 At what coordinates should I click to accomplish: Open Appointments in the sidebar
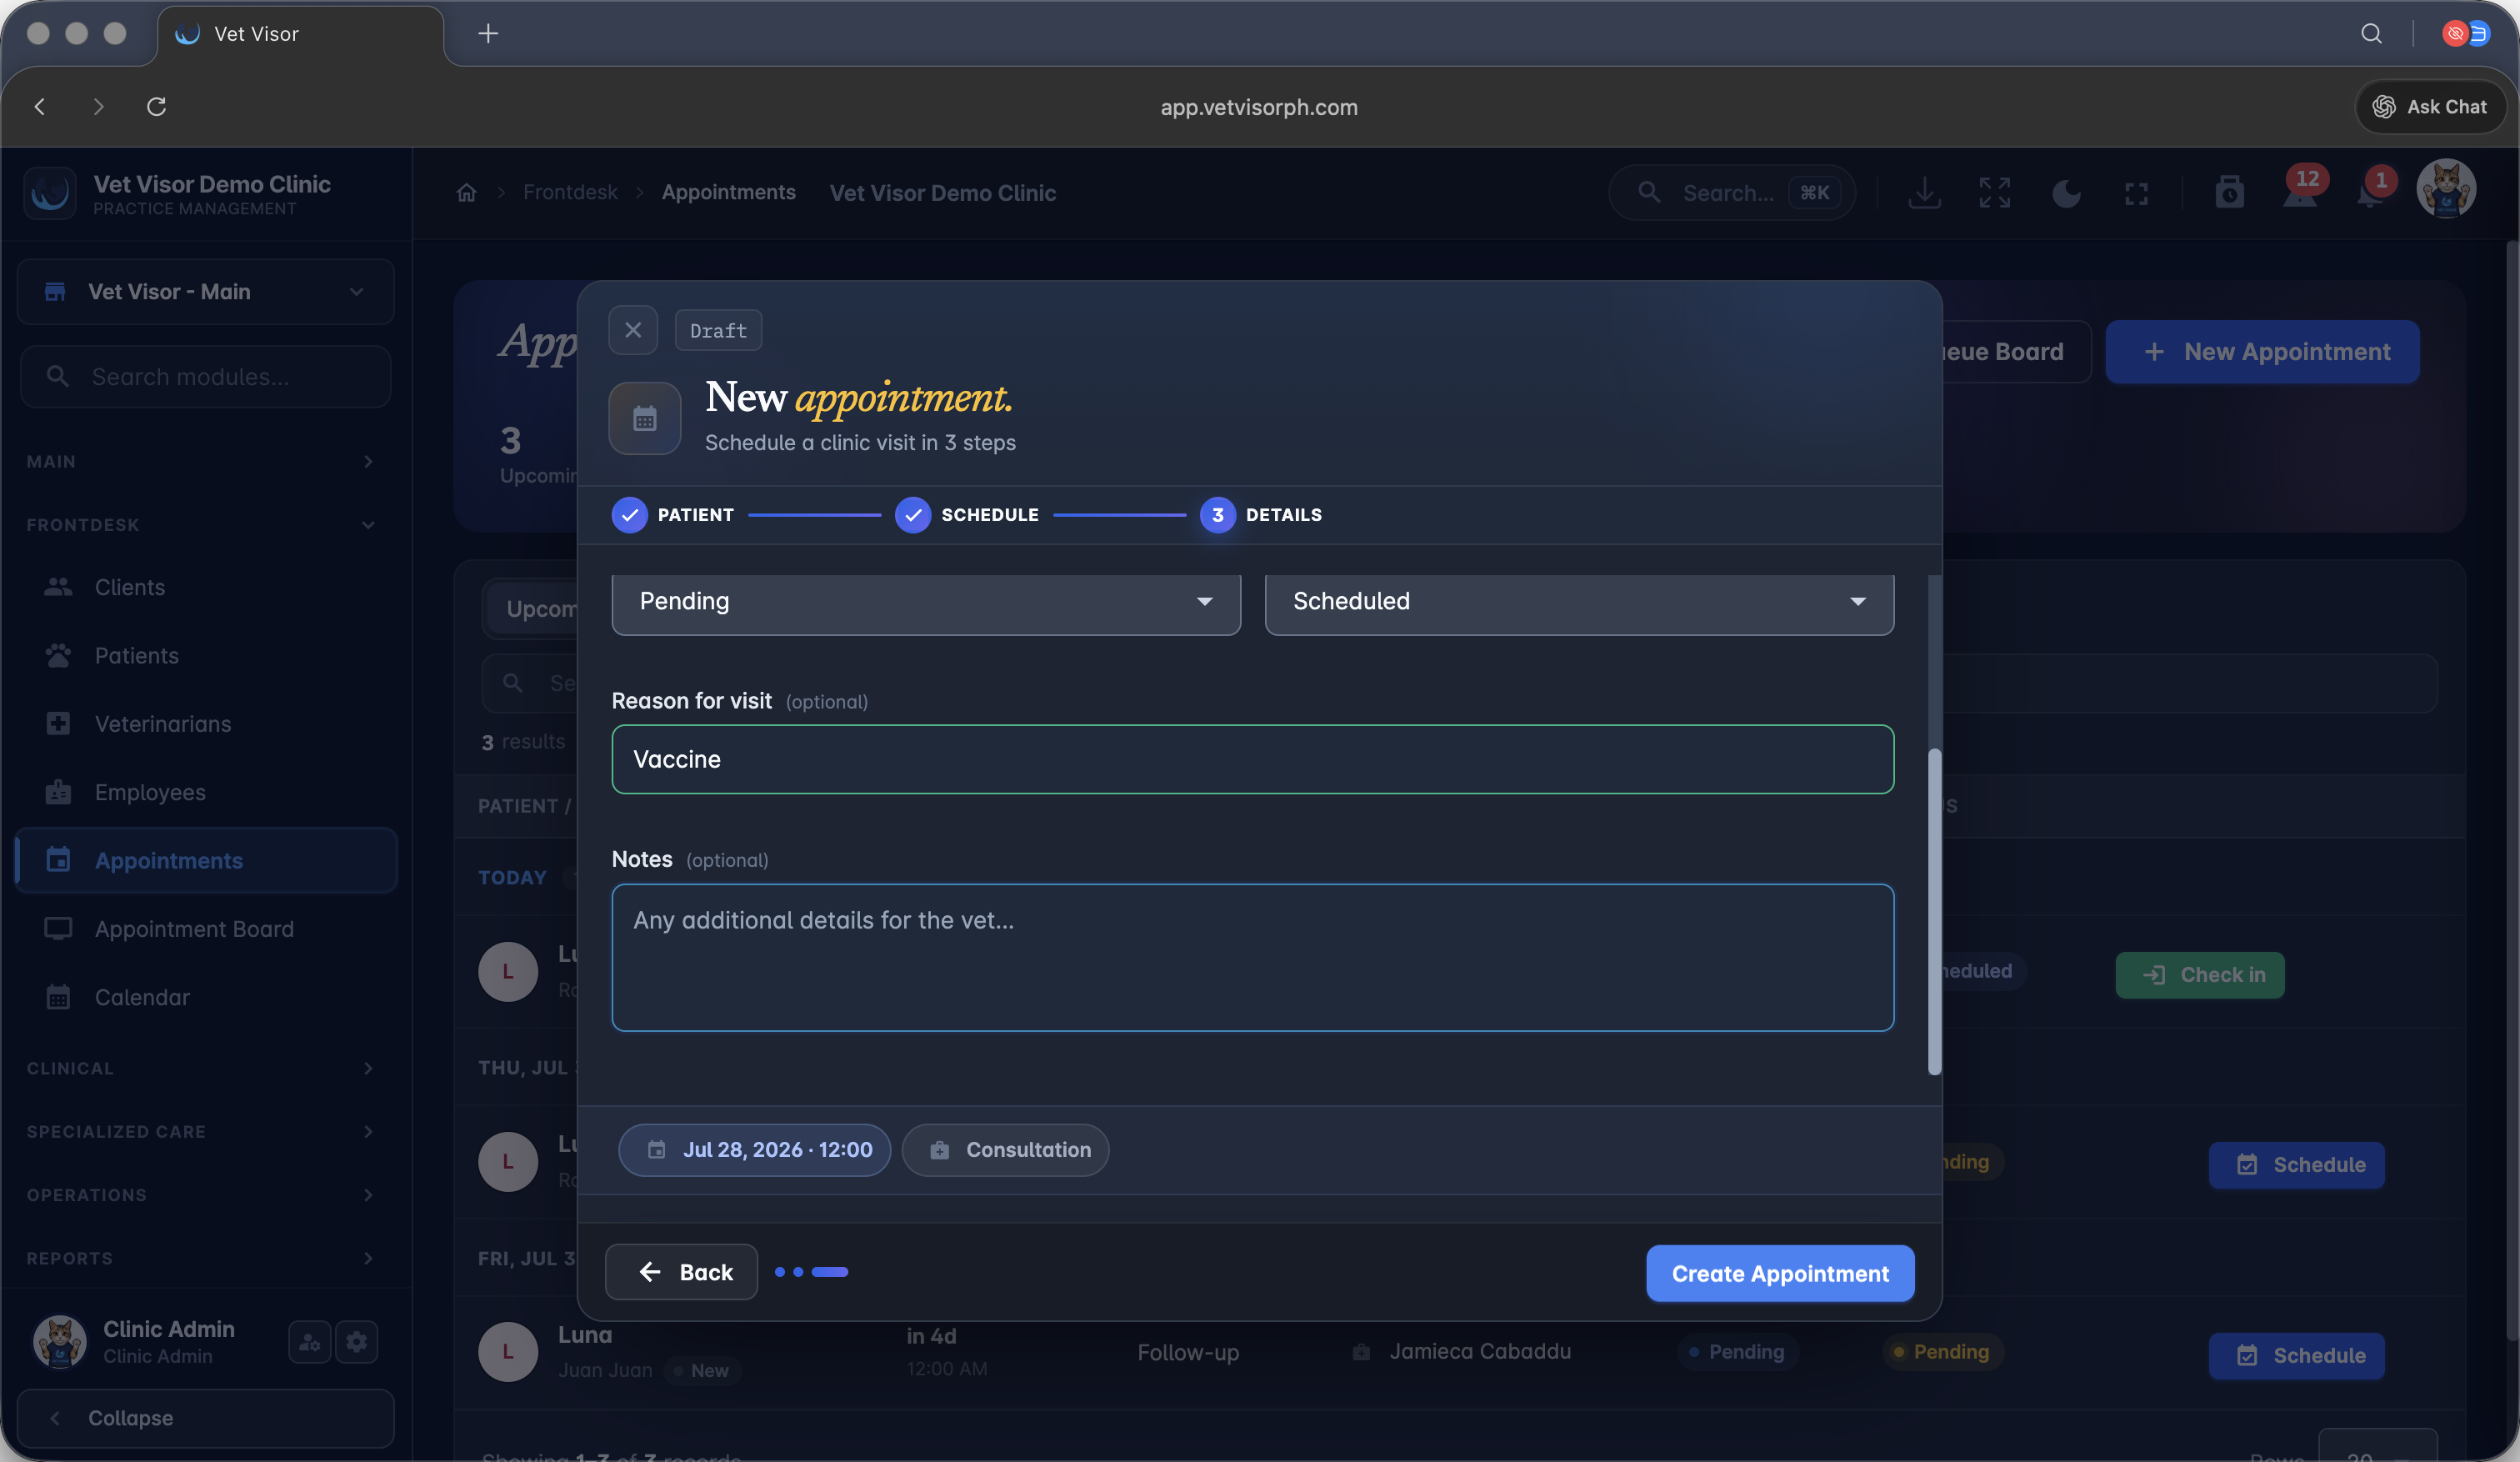pyautogui.click(x=206, y=861)
